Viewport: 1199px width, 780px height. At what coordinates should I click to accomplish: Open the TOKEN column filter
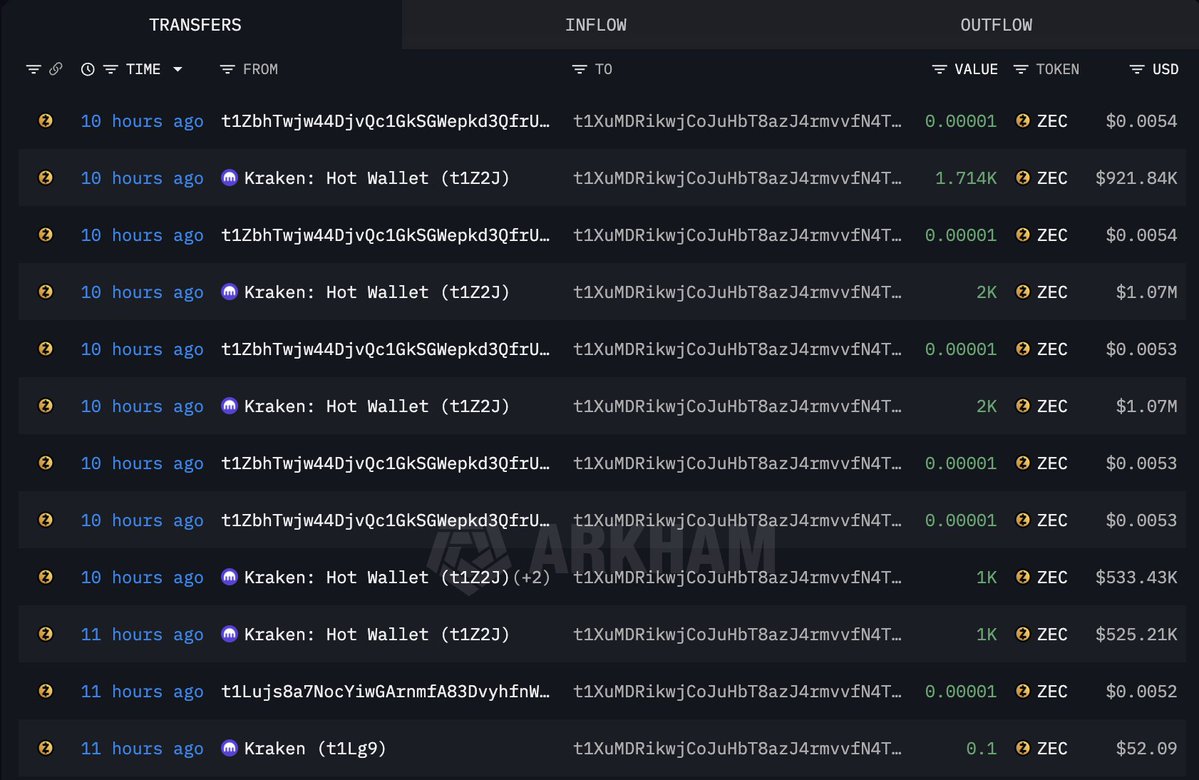click(1020, 69)
